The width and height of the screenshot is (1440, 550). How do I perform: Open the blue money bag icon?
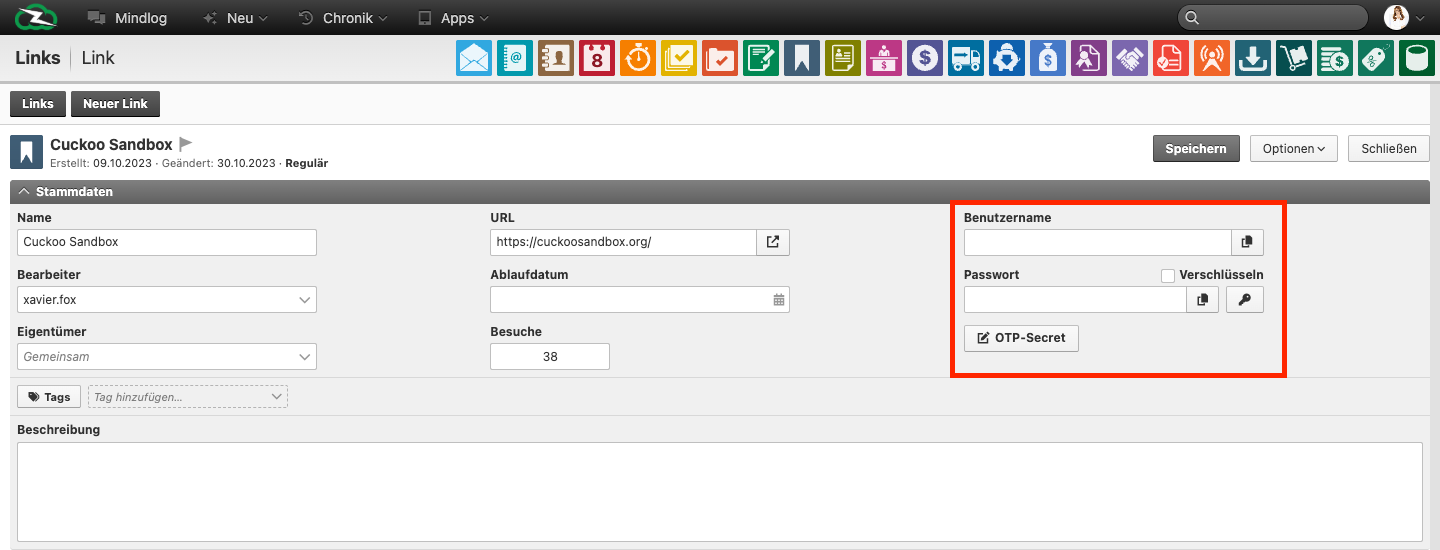[1048, 58]
